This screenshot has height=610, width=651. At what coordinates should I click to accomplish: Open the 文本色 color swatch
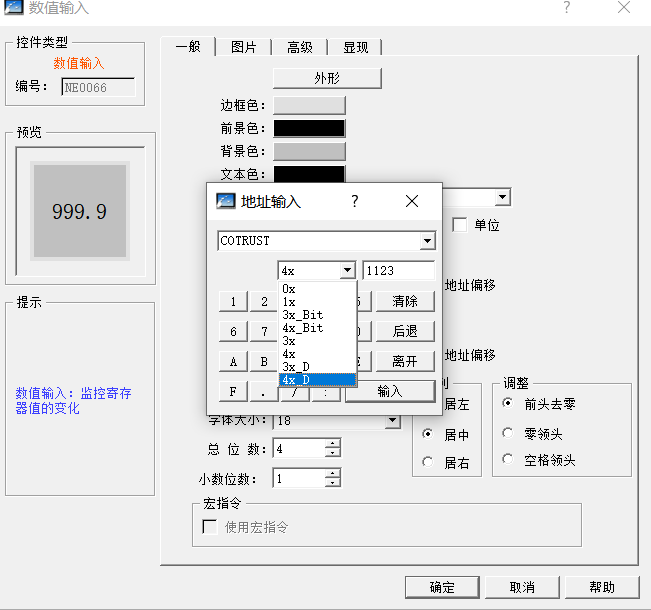point(309,174)
